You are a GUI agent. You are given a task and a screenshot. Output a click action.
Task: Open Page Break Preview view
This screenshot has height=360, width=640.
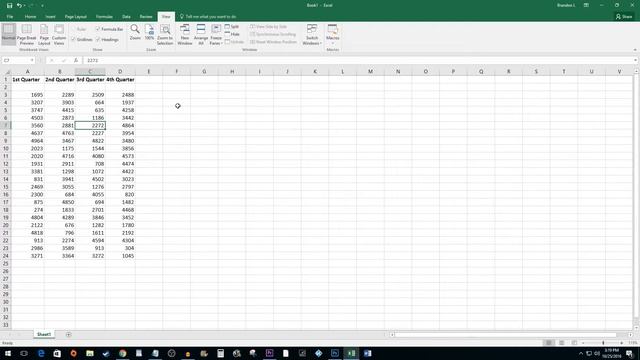27,34
